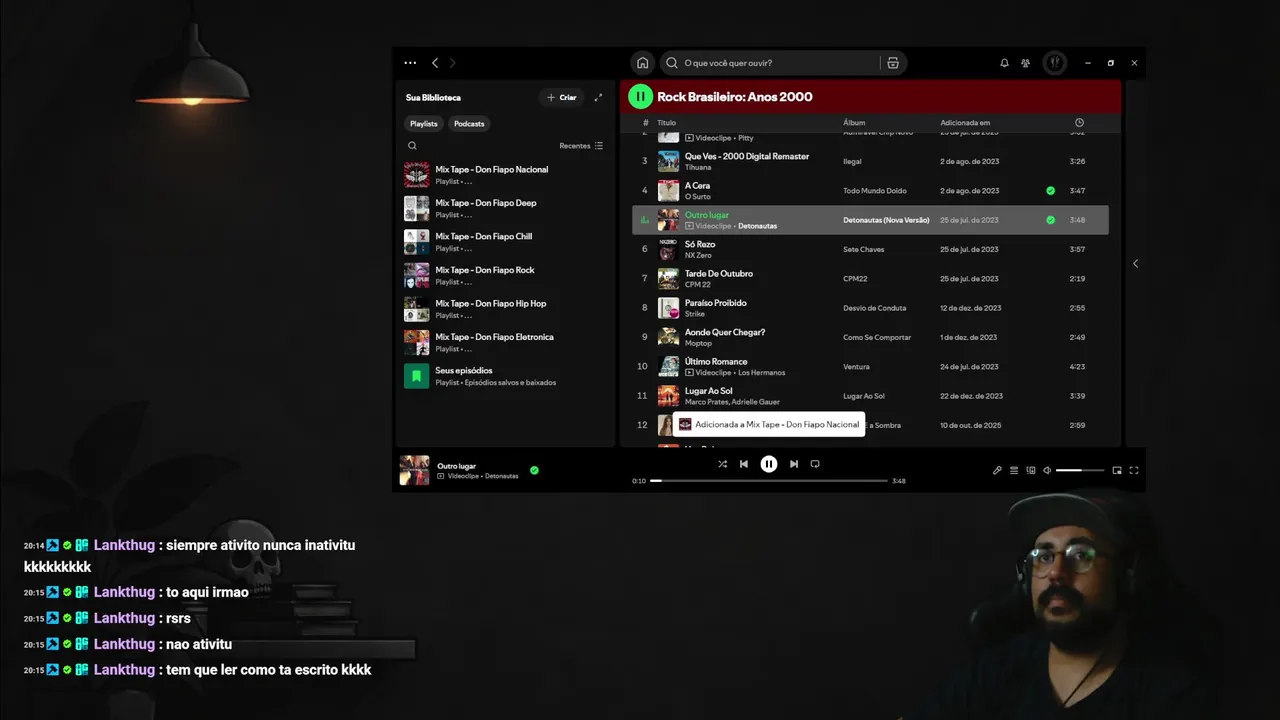Open artist Tihuana link

698,167
